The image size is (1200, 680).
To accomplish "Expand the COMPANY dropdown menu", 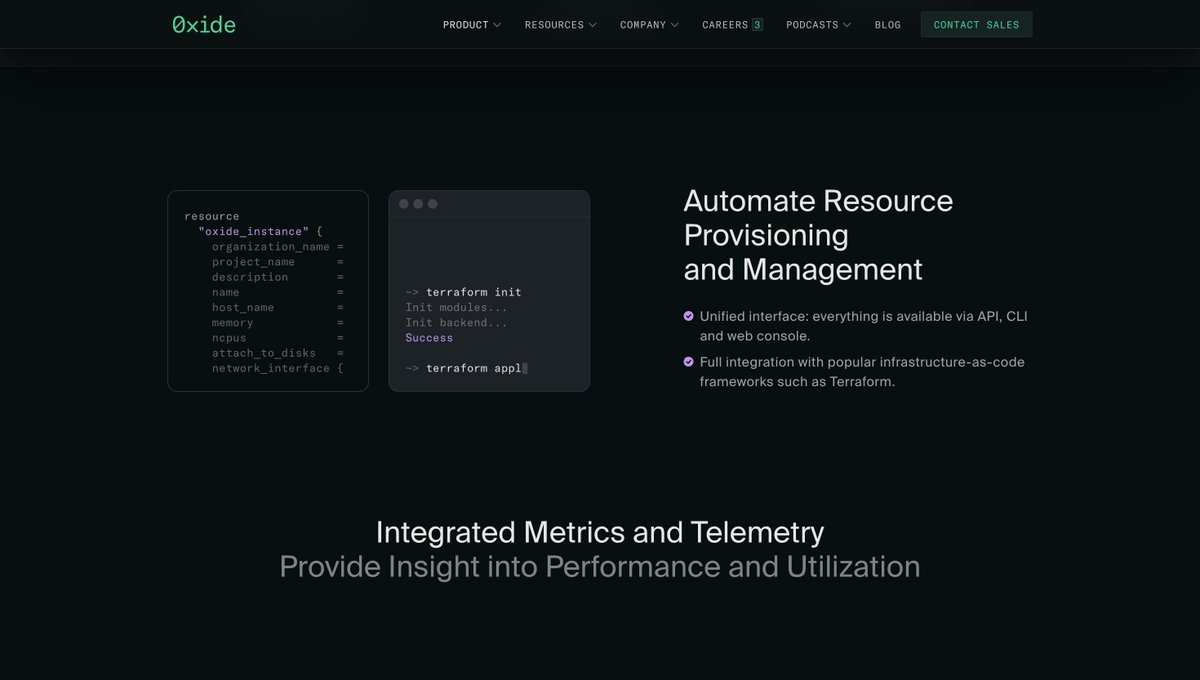I will coord(649,25).
